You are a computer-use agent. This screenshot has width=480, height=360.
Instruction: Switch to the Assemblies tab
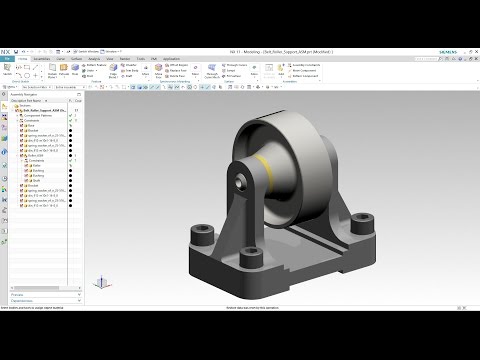[x=42, y=59]
